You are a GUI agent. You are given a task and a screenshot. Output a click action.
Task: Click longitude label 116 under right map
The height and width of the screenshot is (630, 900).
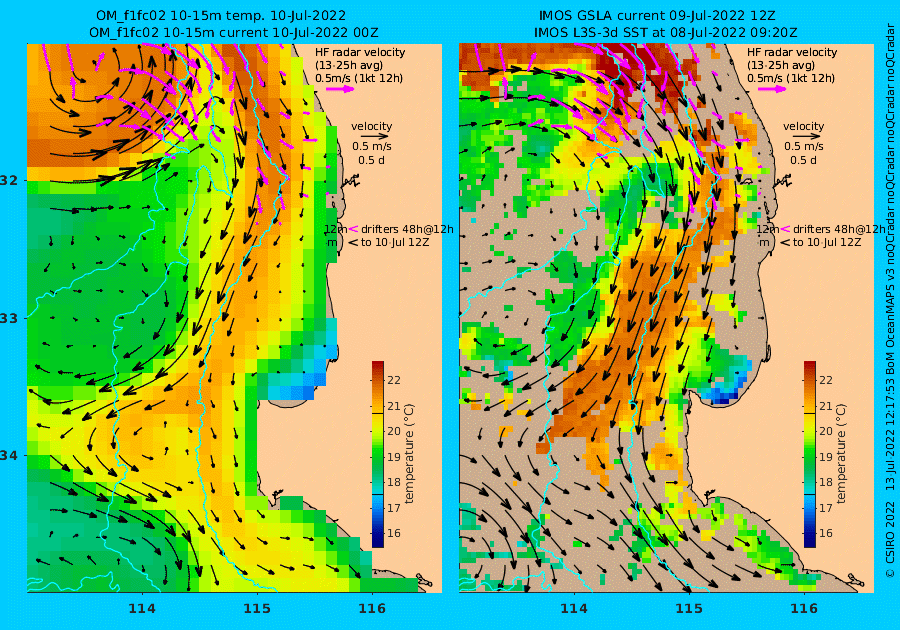point(804,609)
